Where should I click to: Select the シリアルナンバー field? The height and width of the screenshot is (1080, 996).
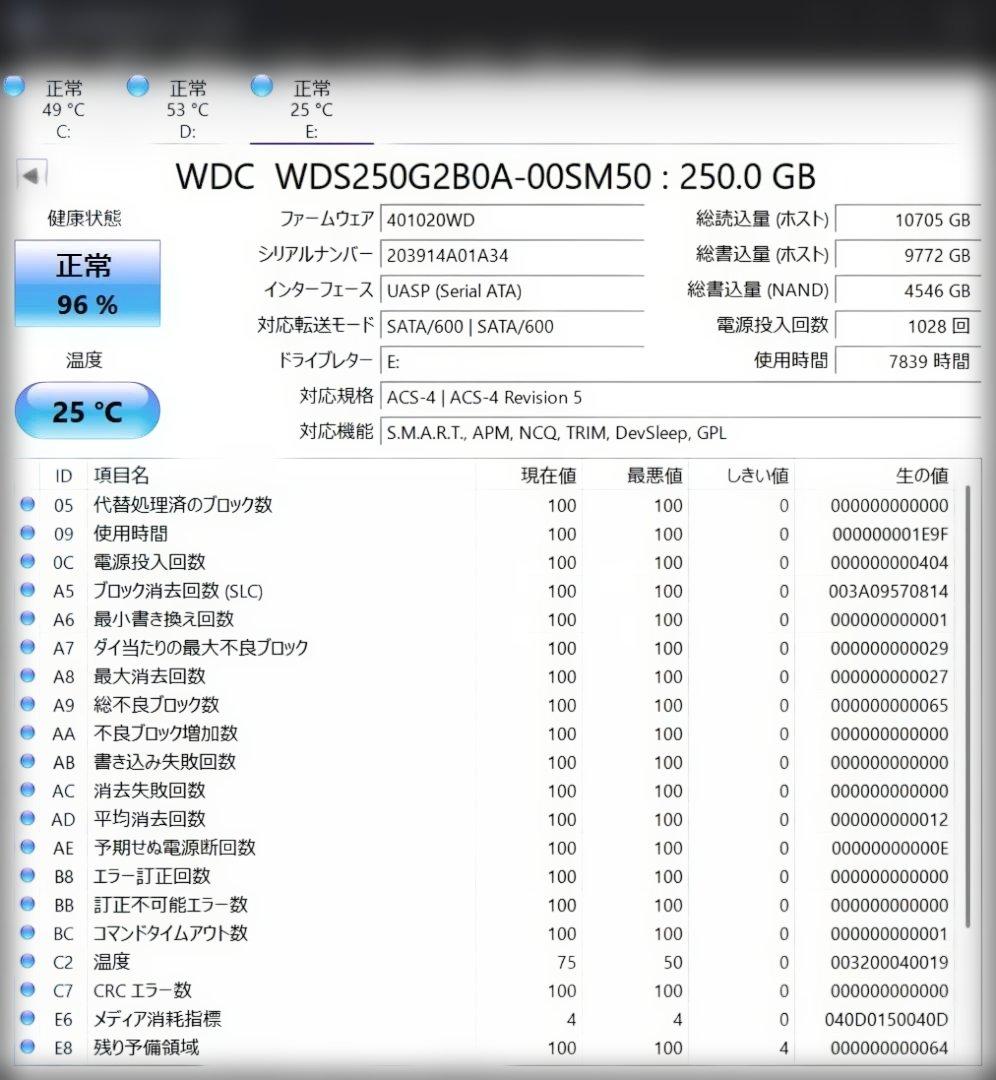[x=513, y=255]
